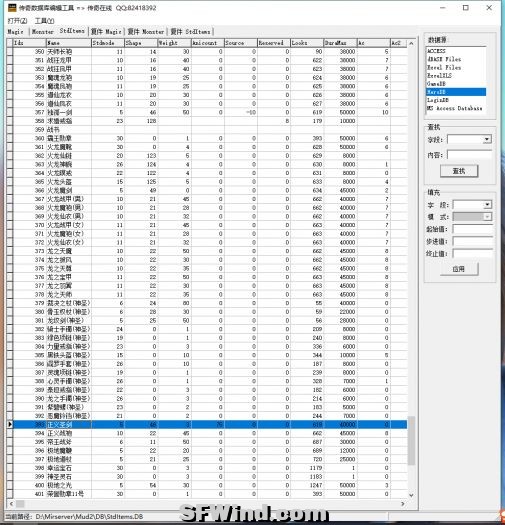Select the row marker beside item 373
The image size is (505, 525).
(10, 251)
